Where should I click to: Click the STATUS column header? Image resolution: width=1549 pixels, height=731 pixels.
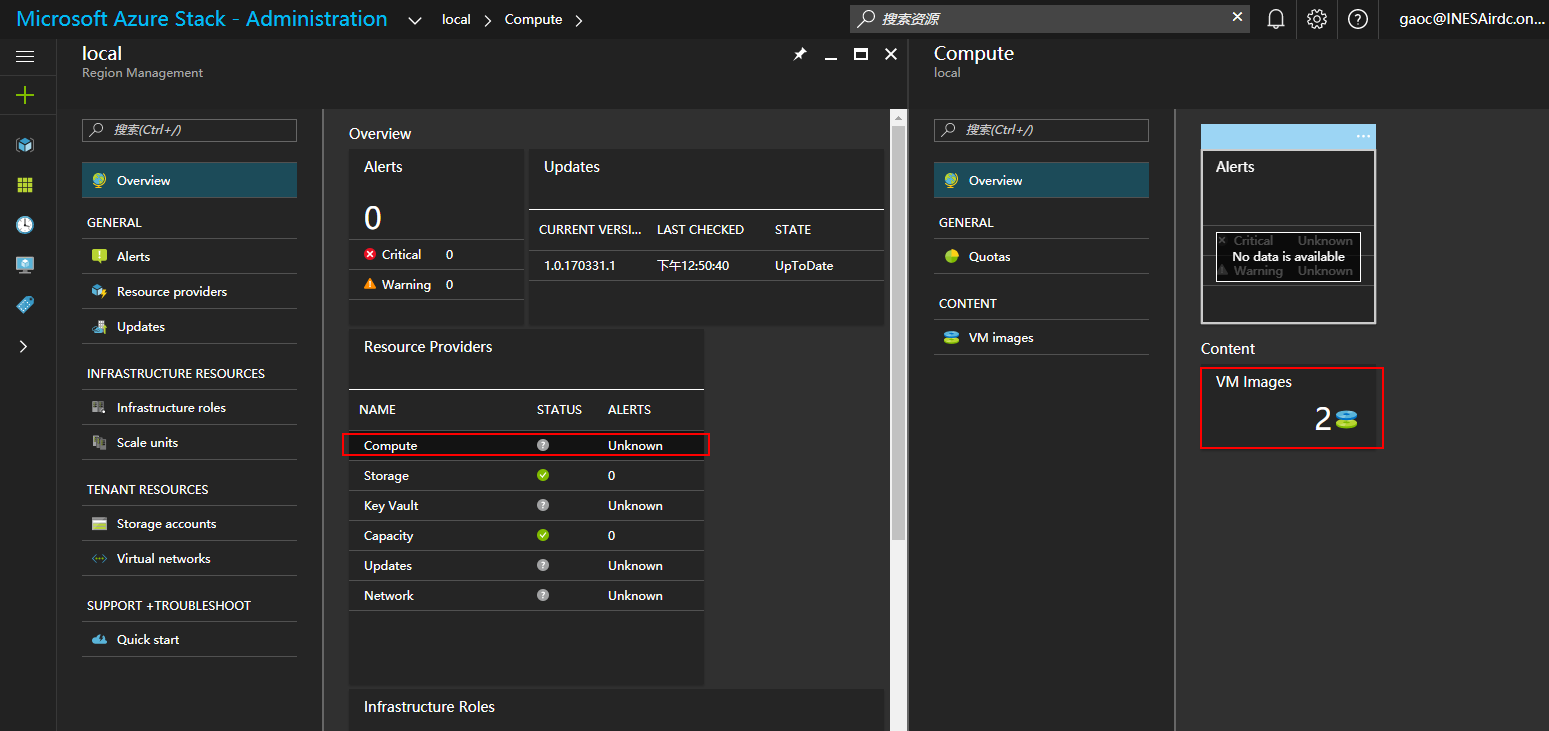[x=559, y=409]
